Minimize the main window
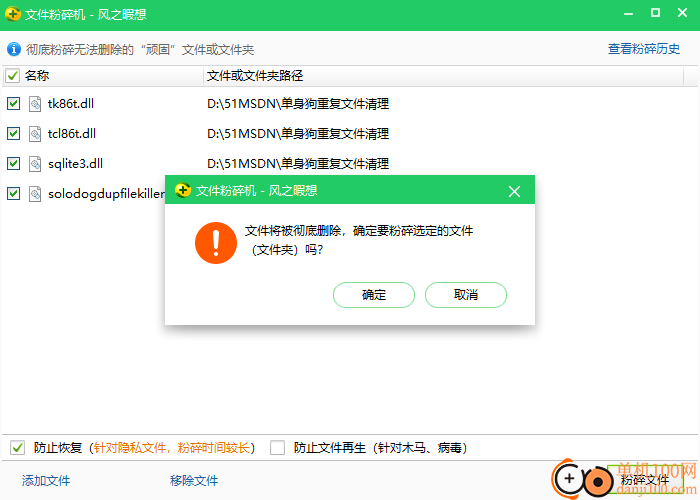This screenshot has width=700, height=500. coord(629,14)
